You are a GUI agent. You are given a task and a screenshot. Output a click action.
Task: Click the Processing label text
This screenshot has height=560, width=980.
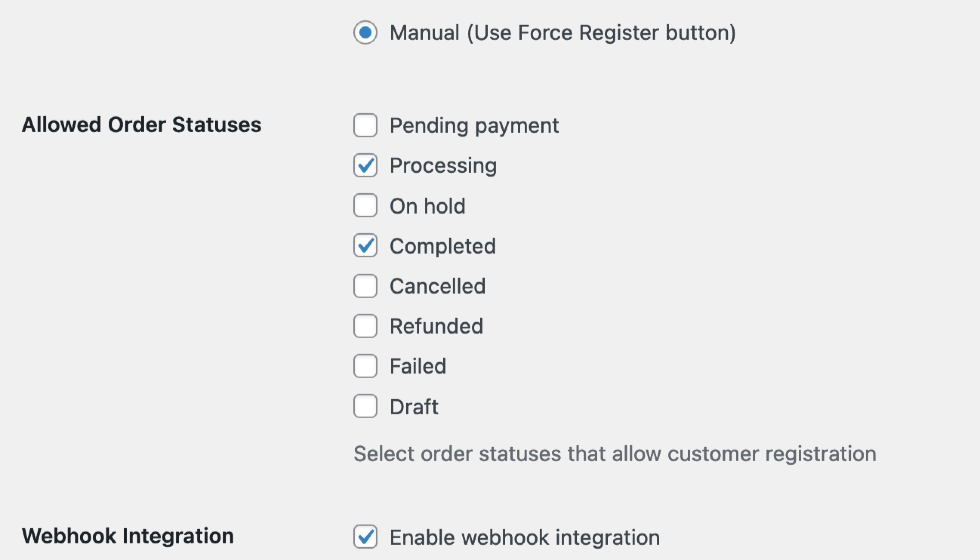(443, 166)
